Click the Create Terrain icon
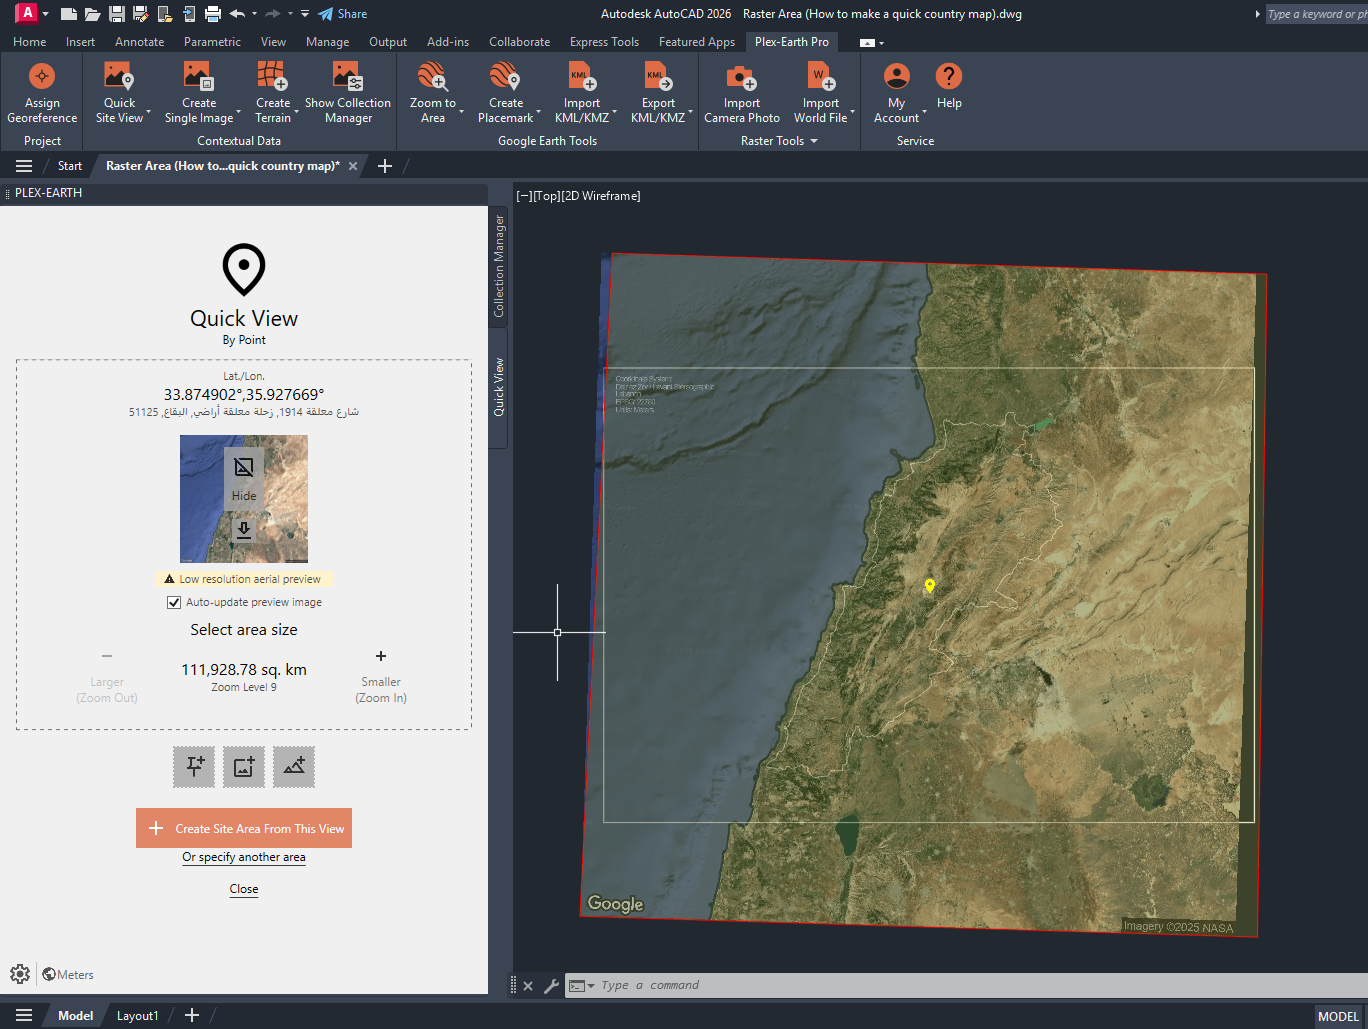 tap(272, 76)
